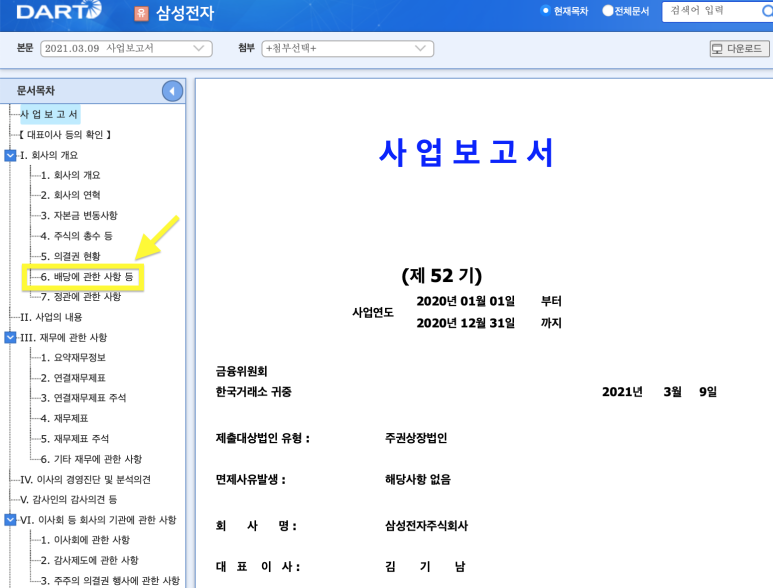
Task: Open 7. 정관에 관한 사항
Action: (x=81, y=297)
